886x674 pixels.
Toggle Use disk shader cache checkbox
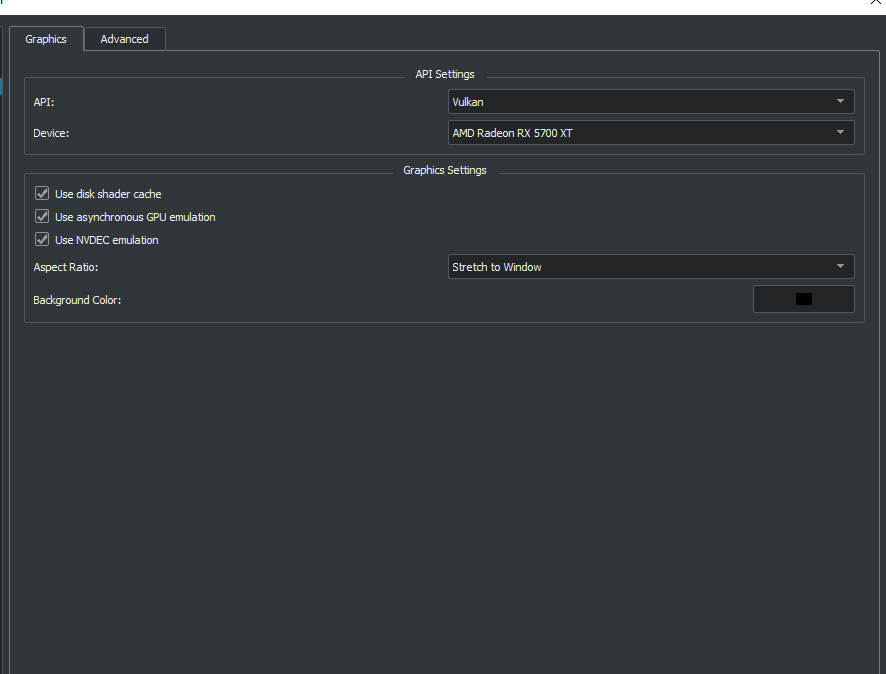coord(42,194)
